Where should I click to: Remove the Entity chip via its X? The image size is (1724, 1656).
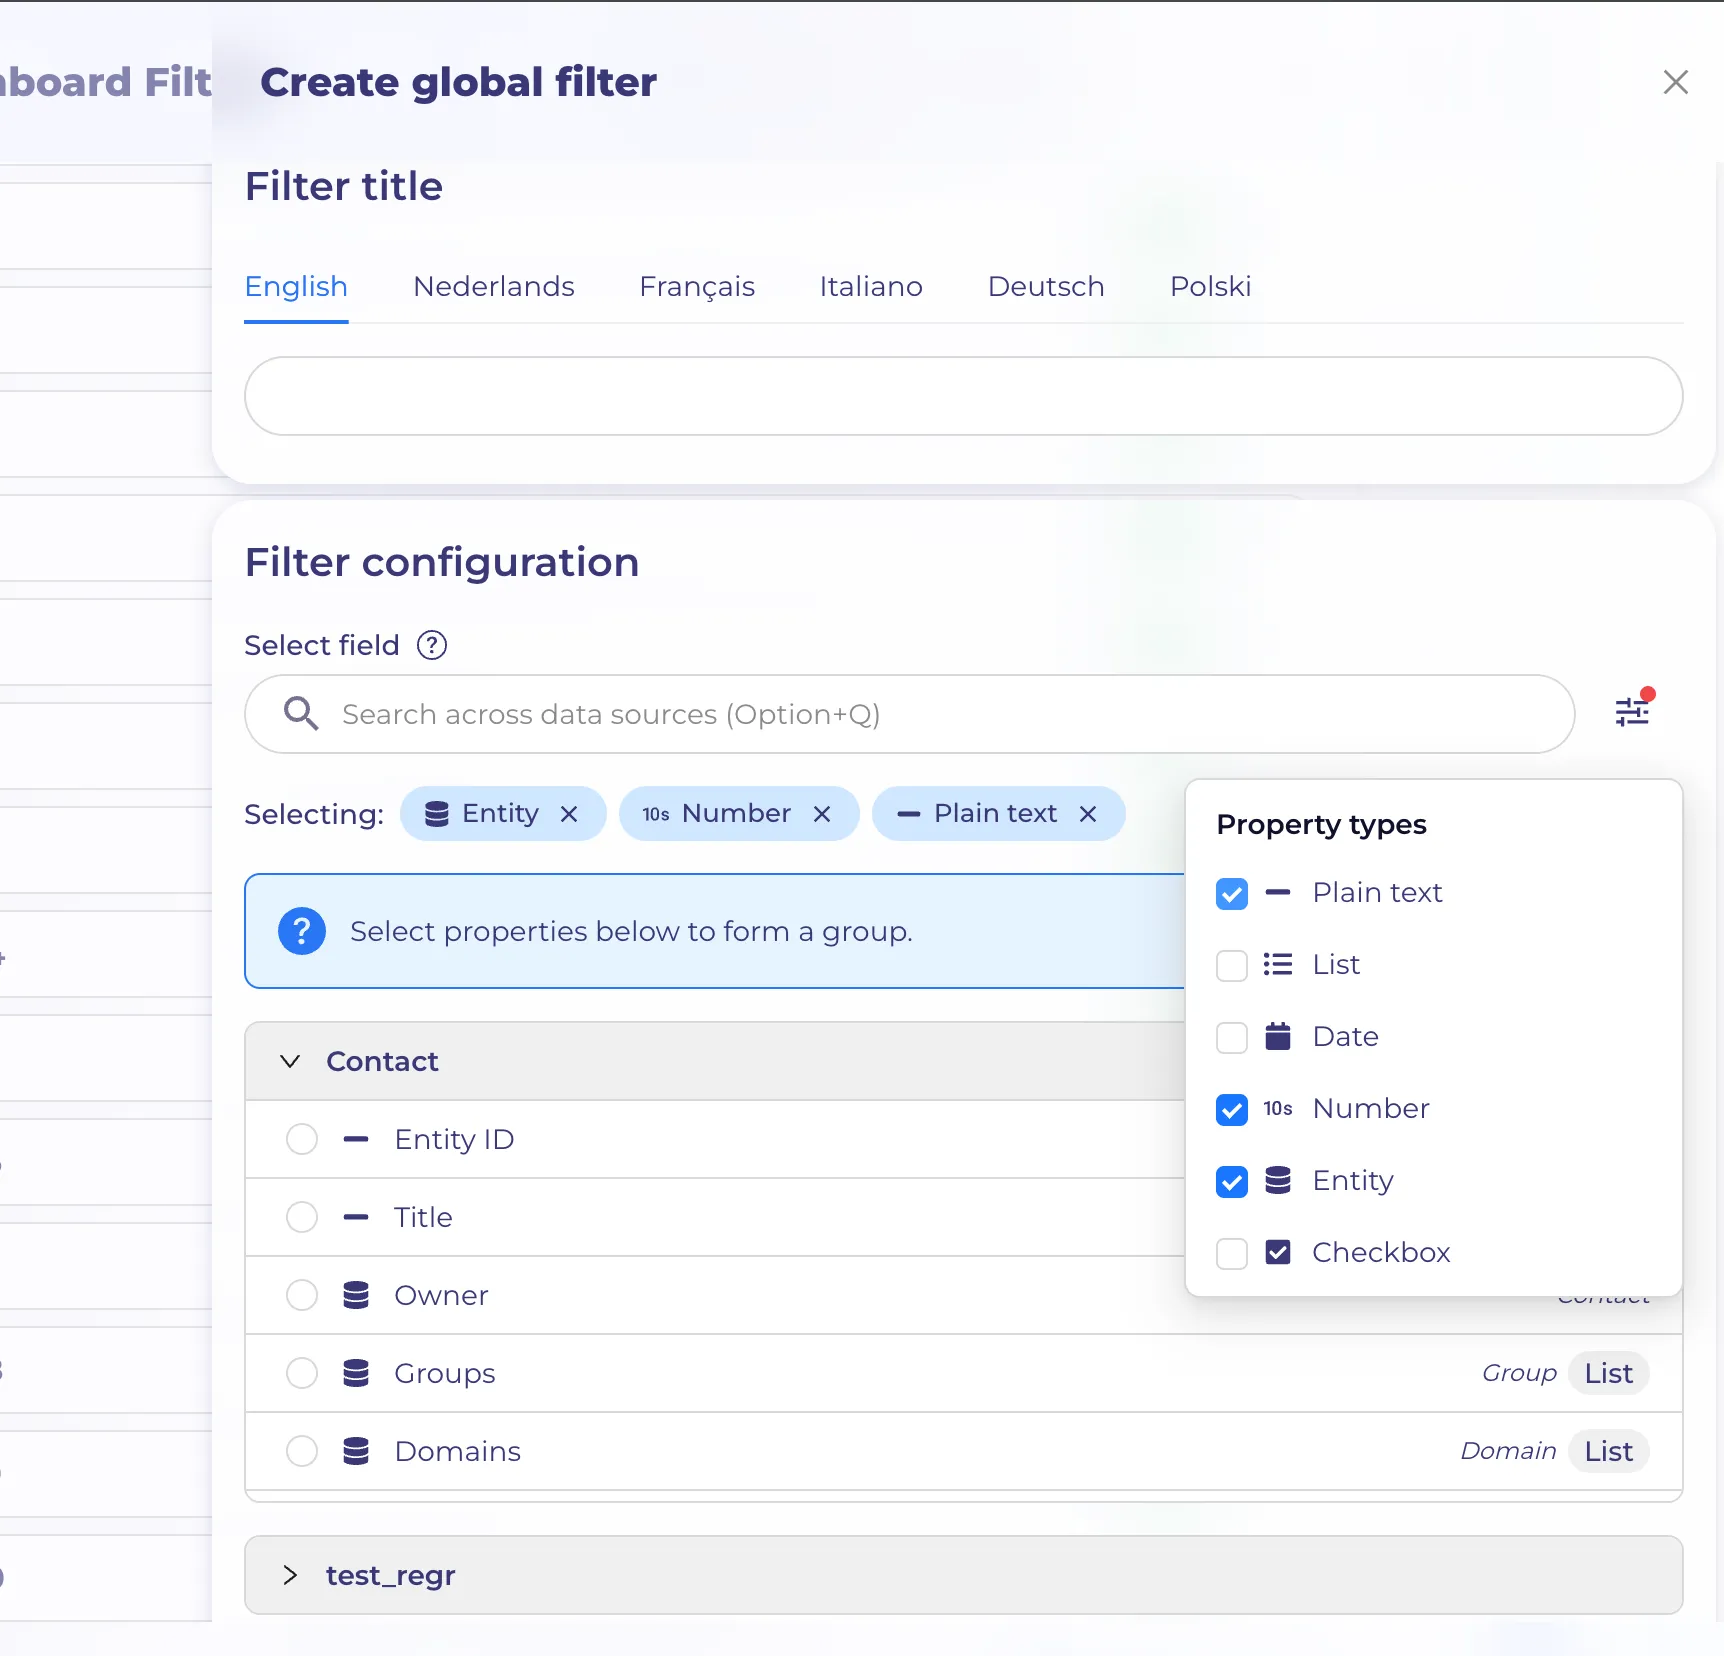point(569,814)
